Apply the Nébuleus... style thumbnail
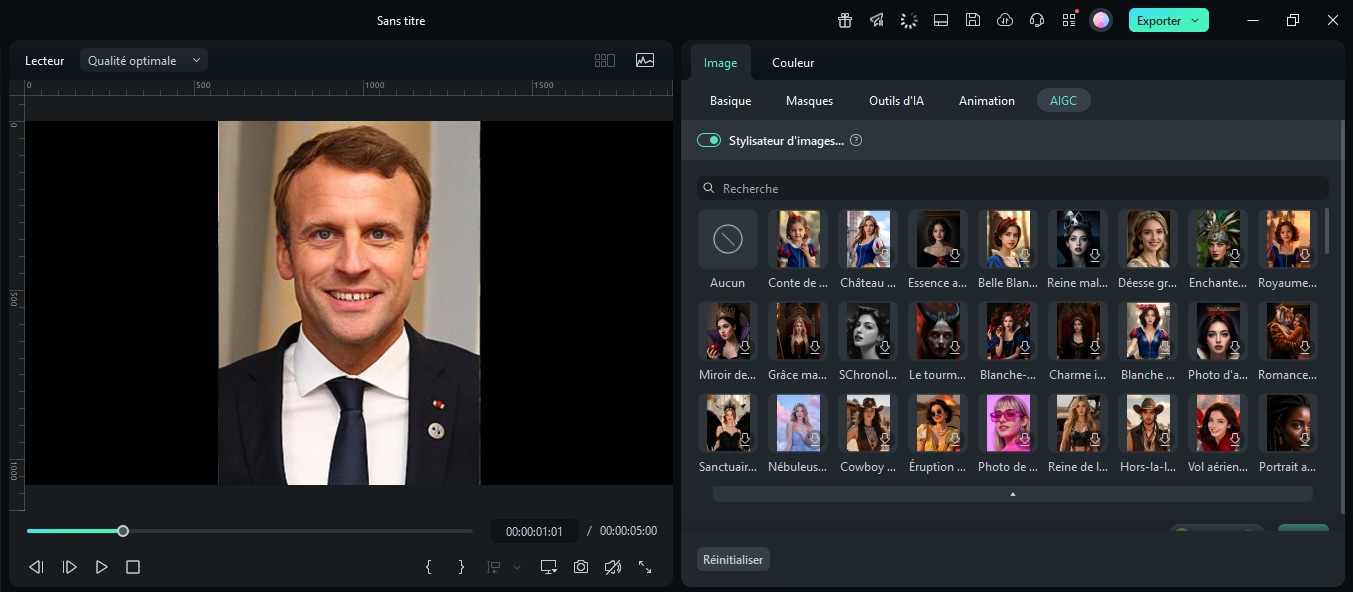 pos(798,423)
